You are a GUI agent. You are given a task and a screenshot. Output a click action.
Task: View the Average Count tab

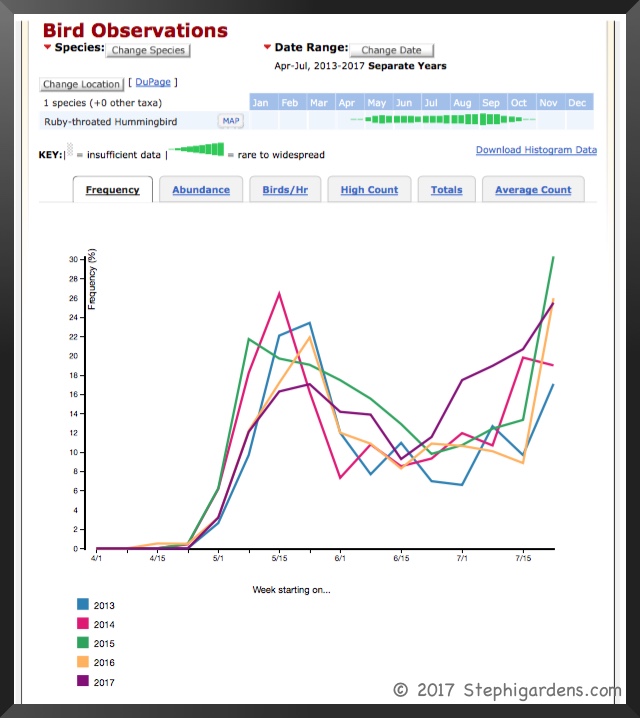533,190
